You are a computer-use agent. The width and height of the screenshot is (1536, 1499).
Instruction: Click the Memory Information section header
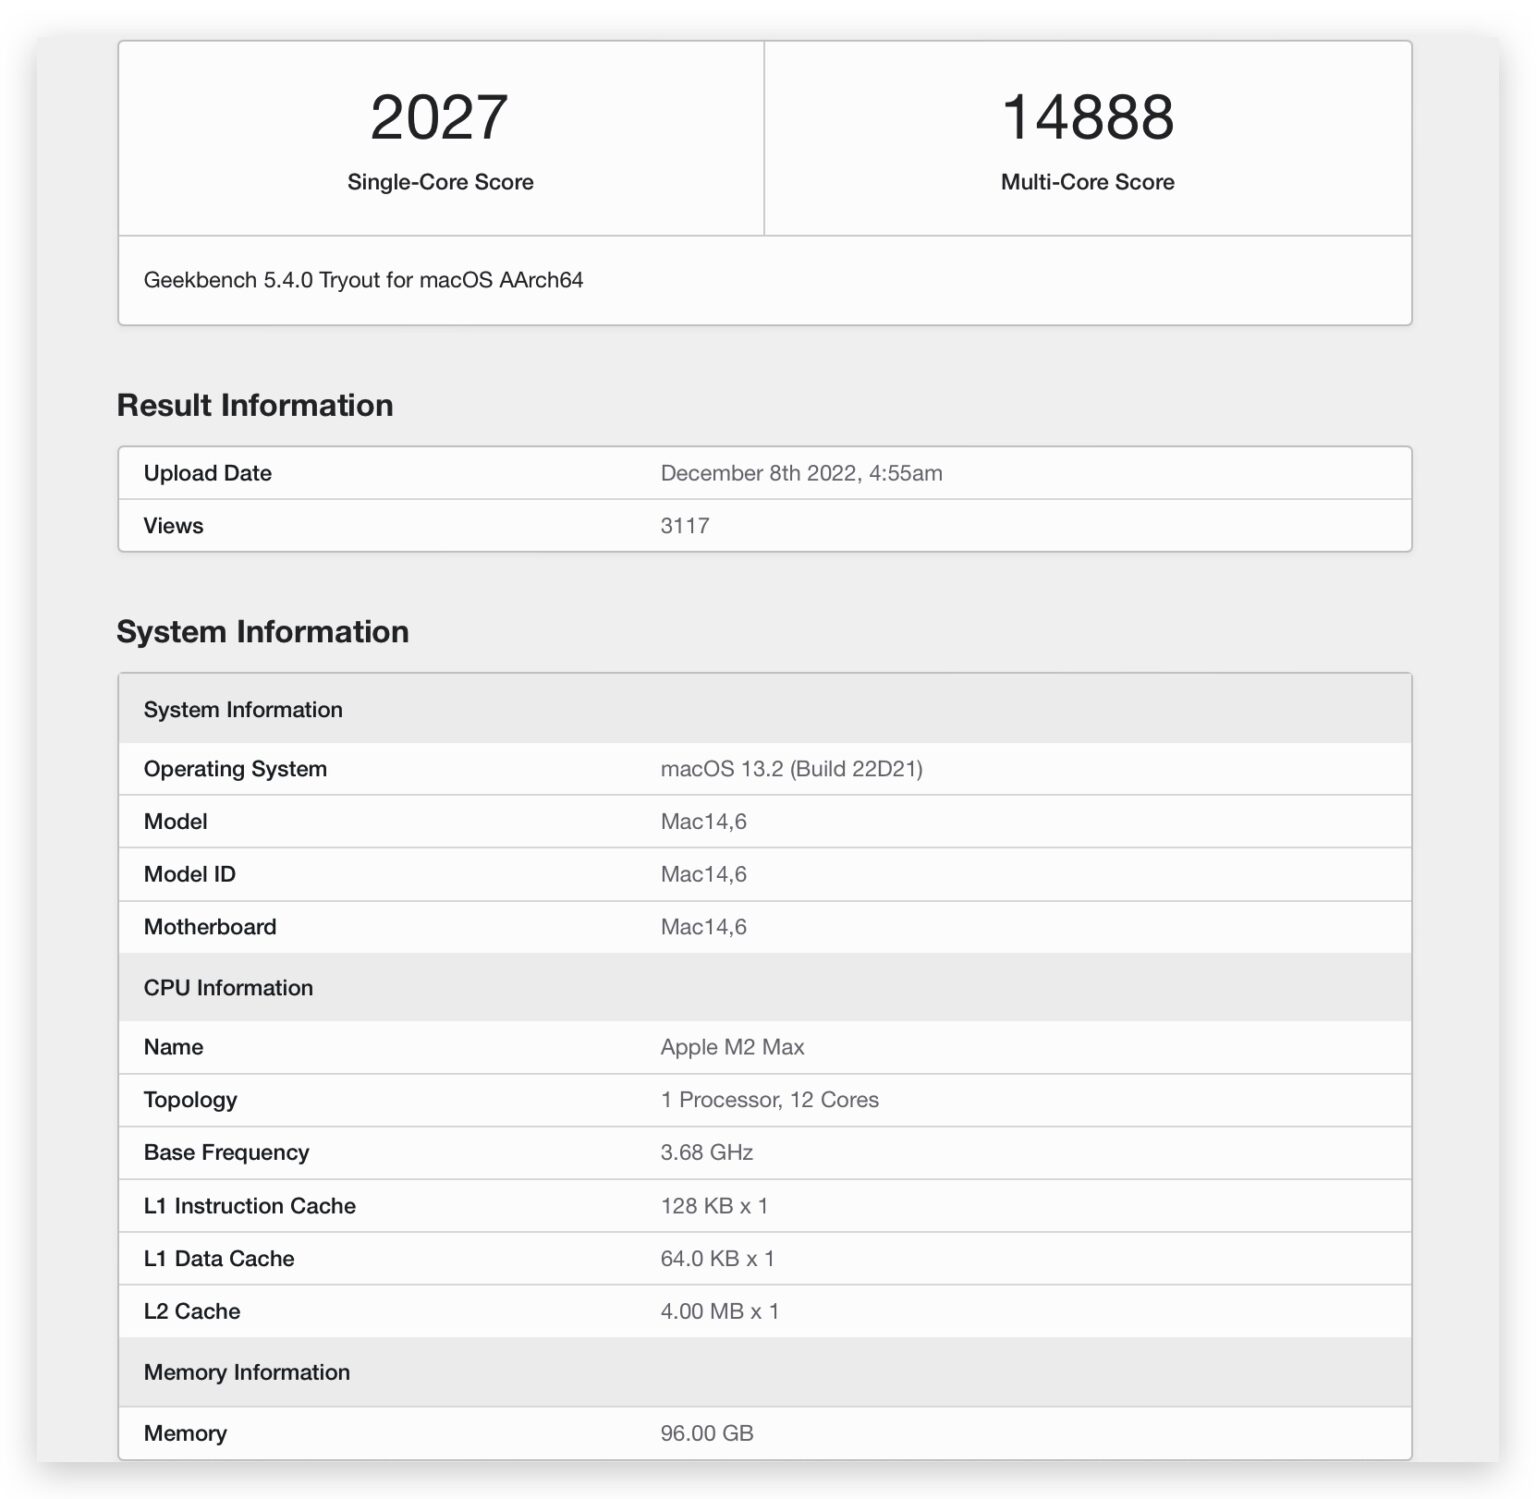pos(765,1372)
